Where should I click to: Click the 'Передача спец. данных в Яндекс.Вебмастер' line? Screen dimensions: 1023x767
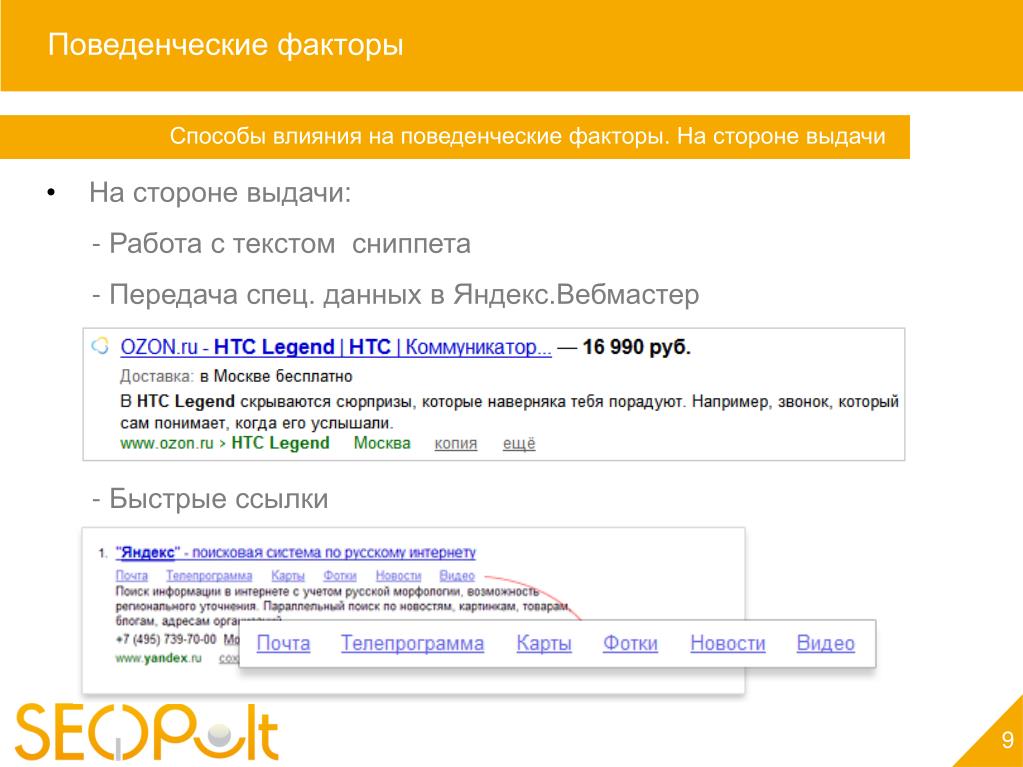pos(395,295)
